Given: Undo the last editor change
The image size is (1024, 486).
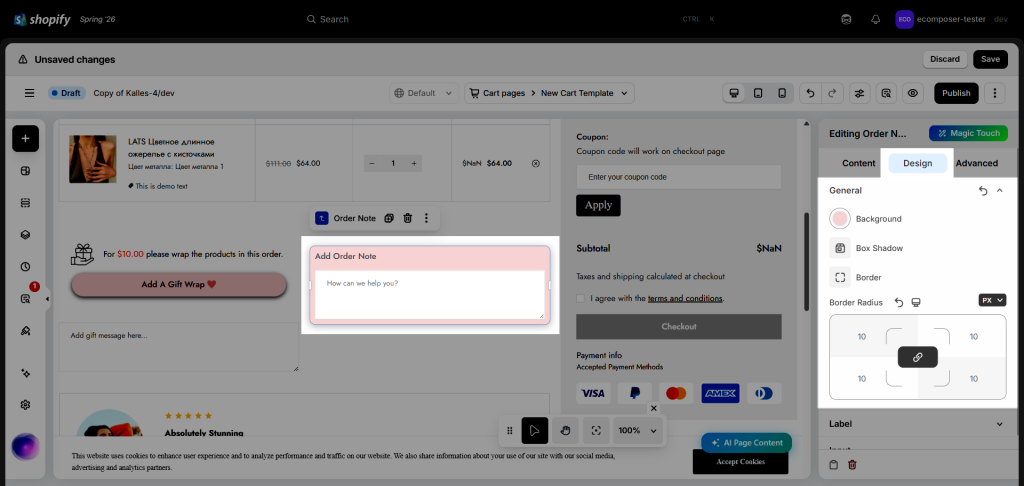Looking at the screenshot, I should (x=810, y=93).
